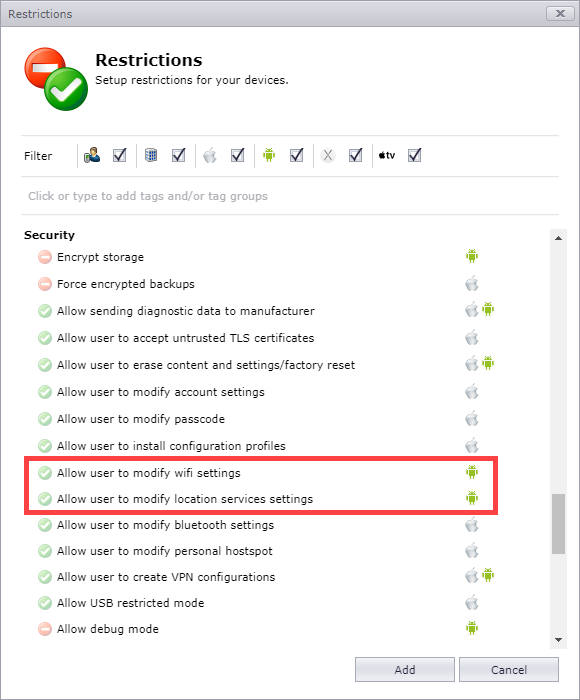Click the scroll down arrow
This screenshot has width=580, height=700.
pos(558,640)
